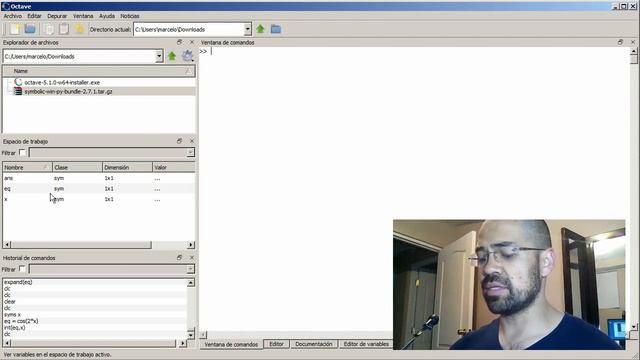
Task: Select 'int(eq,x)' history entry
Action: (15, 327)
